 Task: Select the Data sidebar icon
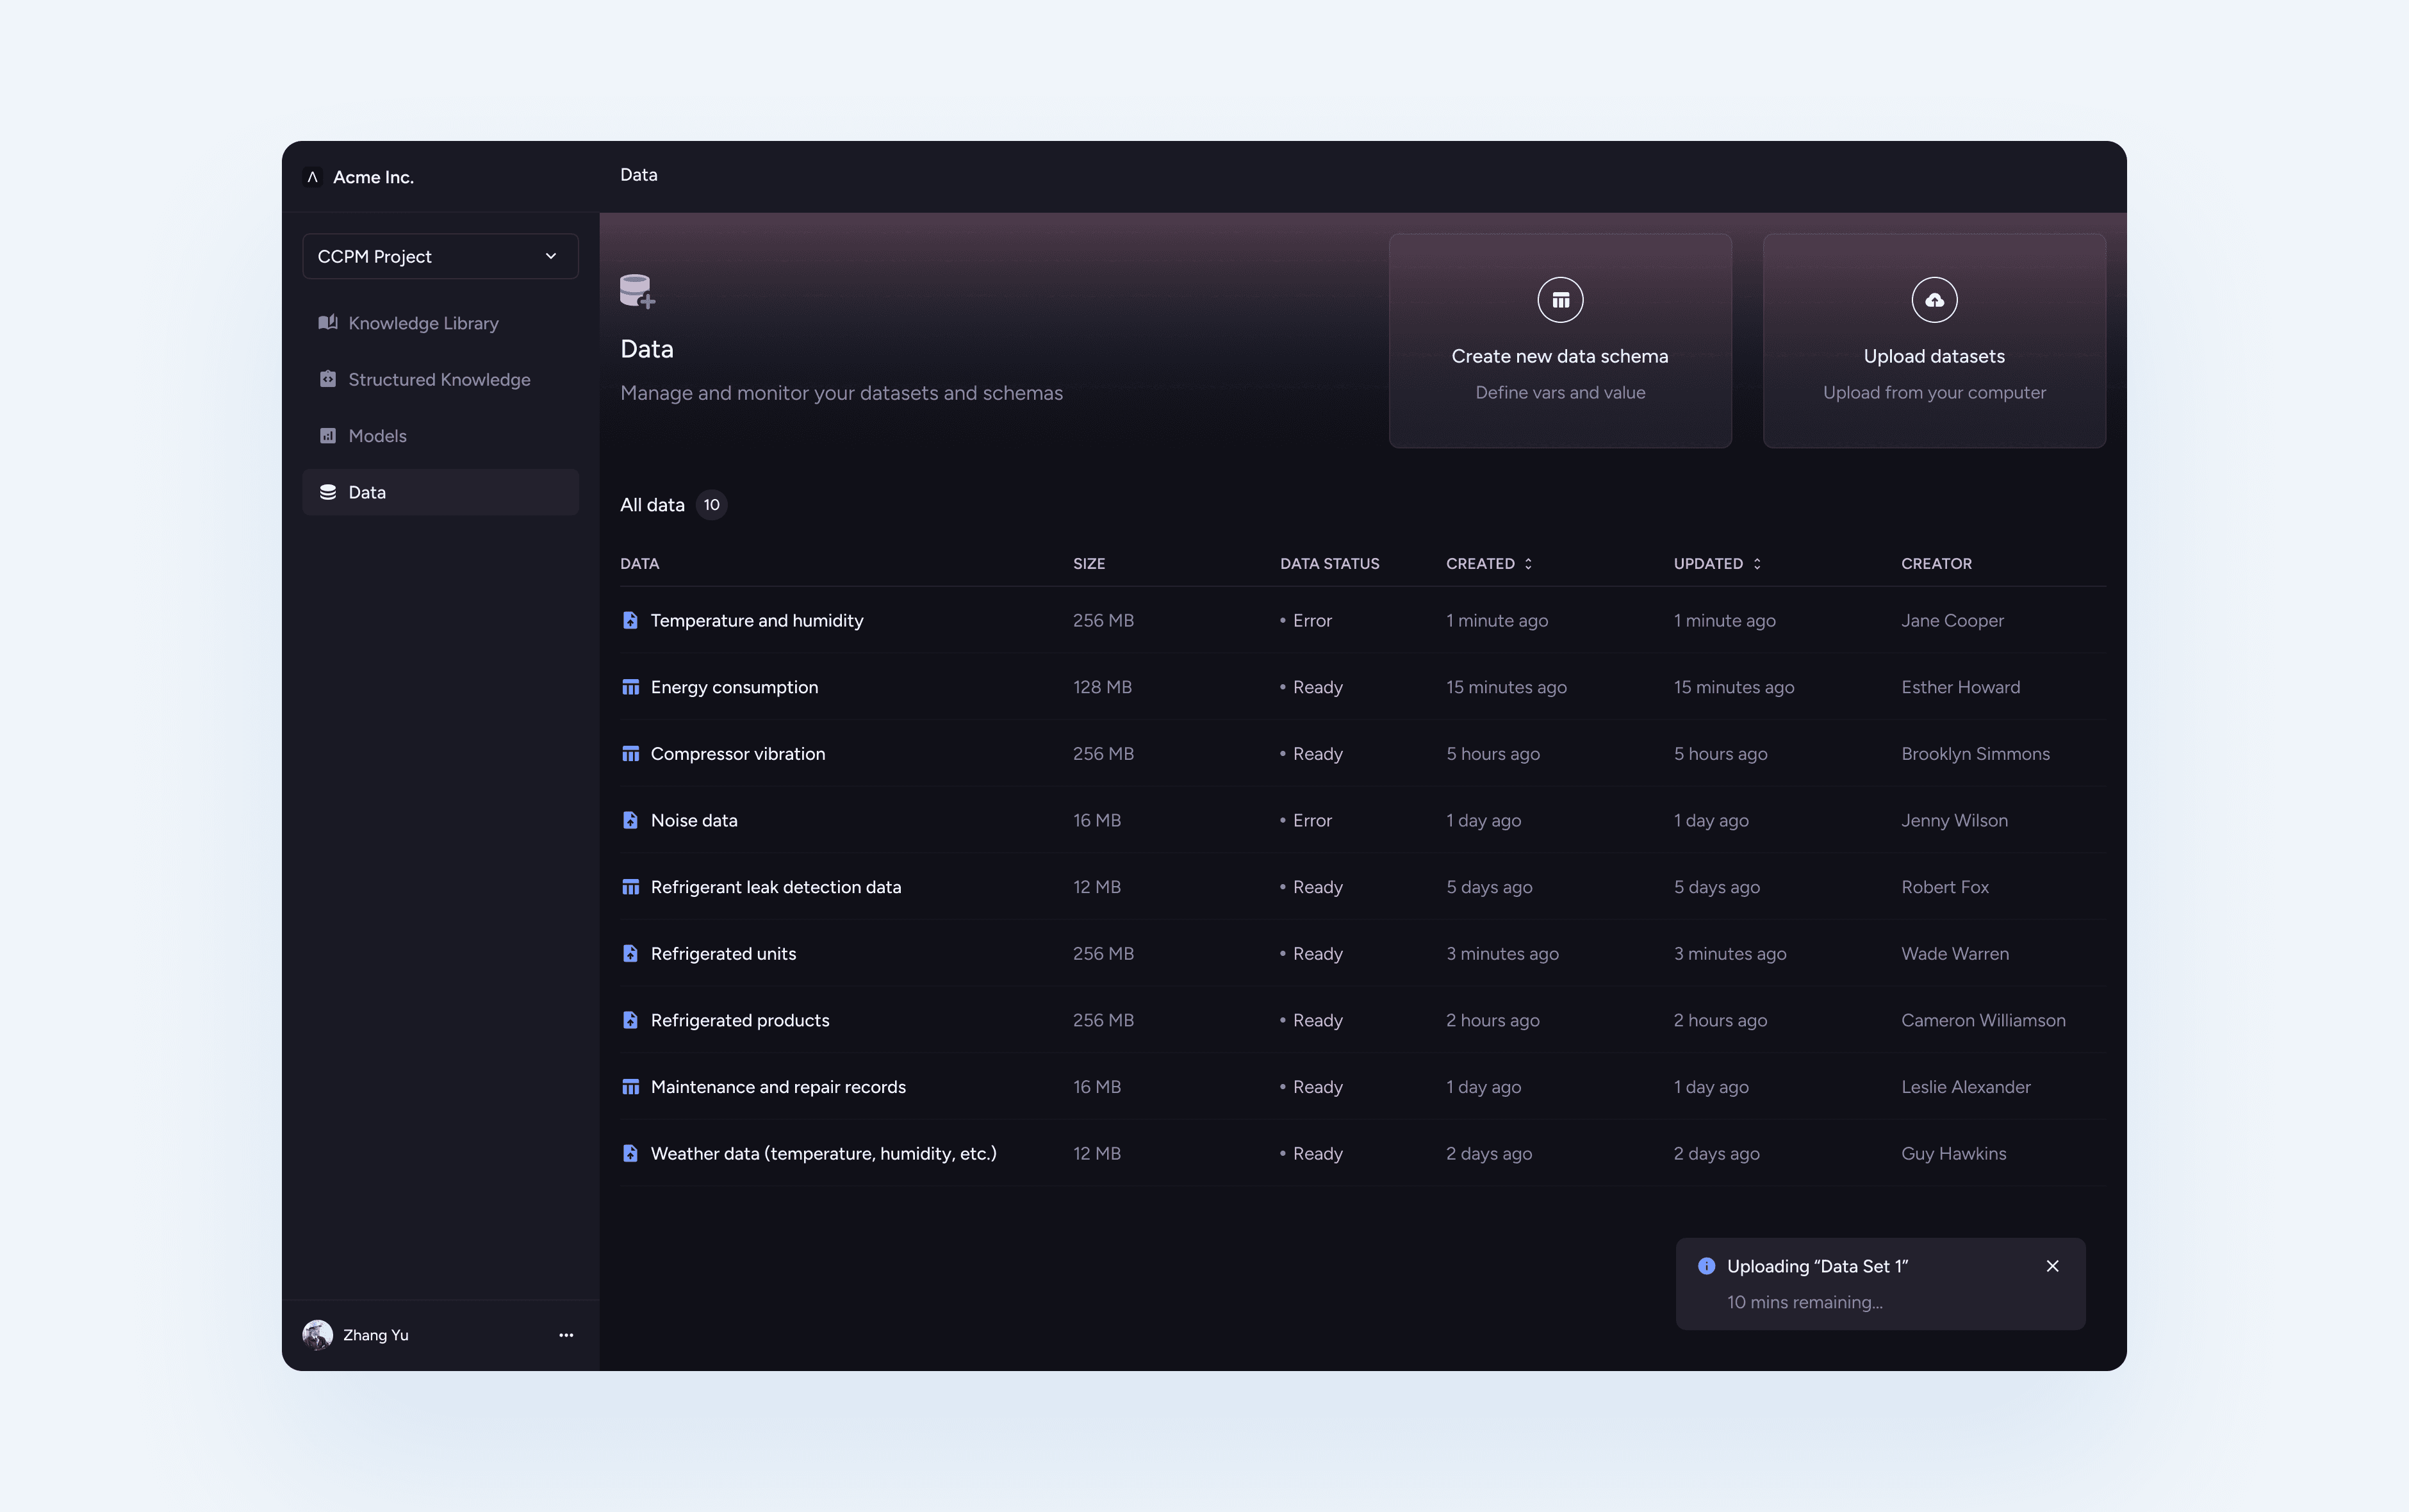pyautogui.click(x=328, y=492)
